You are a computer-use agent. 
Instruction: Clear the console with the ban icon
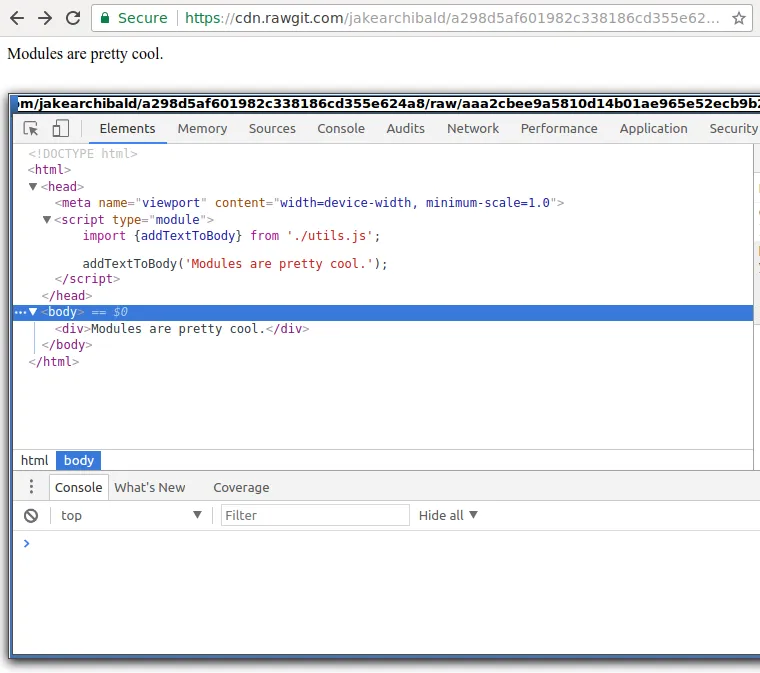[x=31, y=516]
